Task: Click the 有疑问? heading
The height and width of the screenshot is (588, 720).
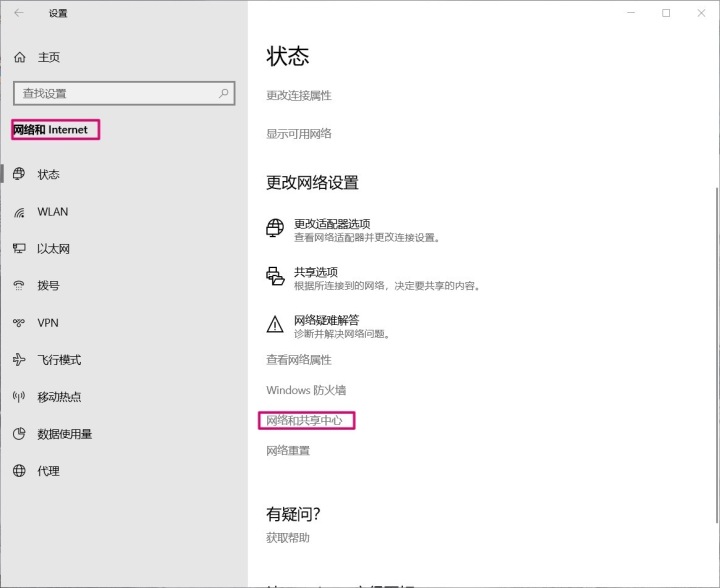Action: (293, 514)
